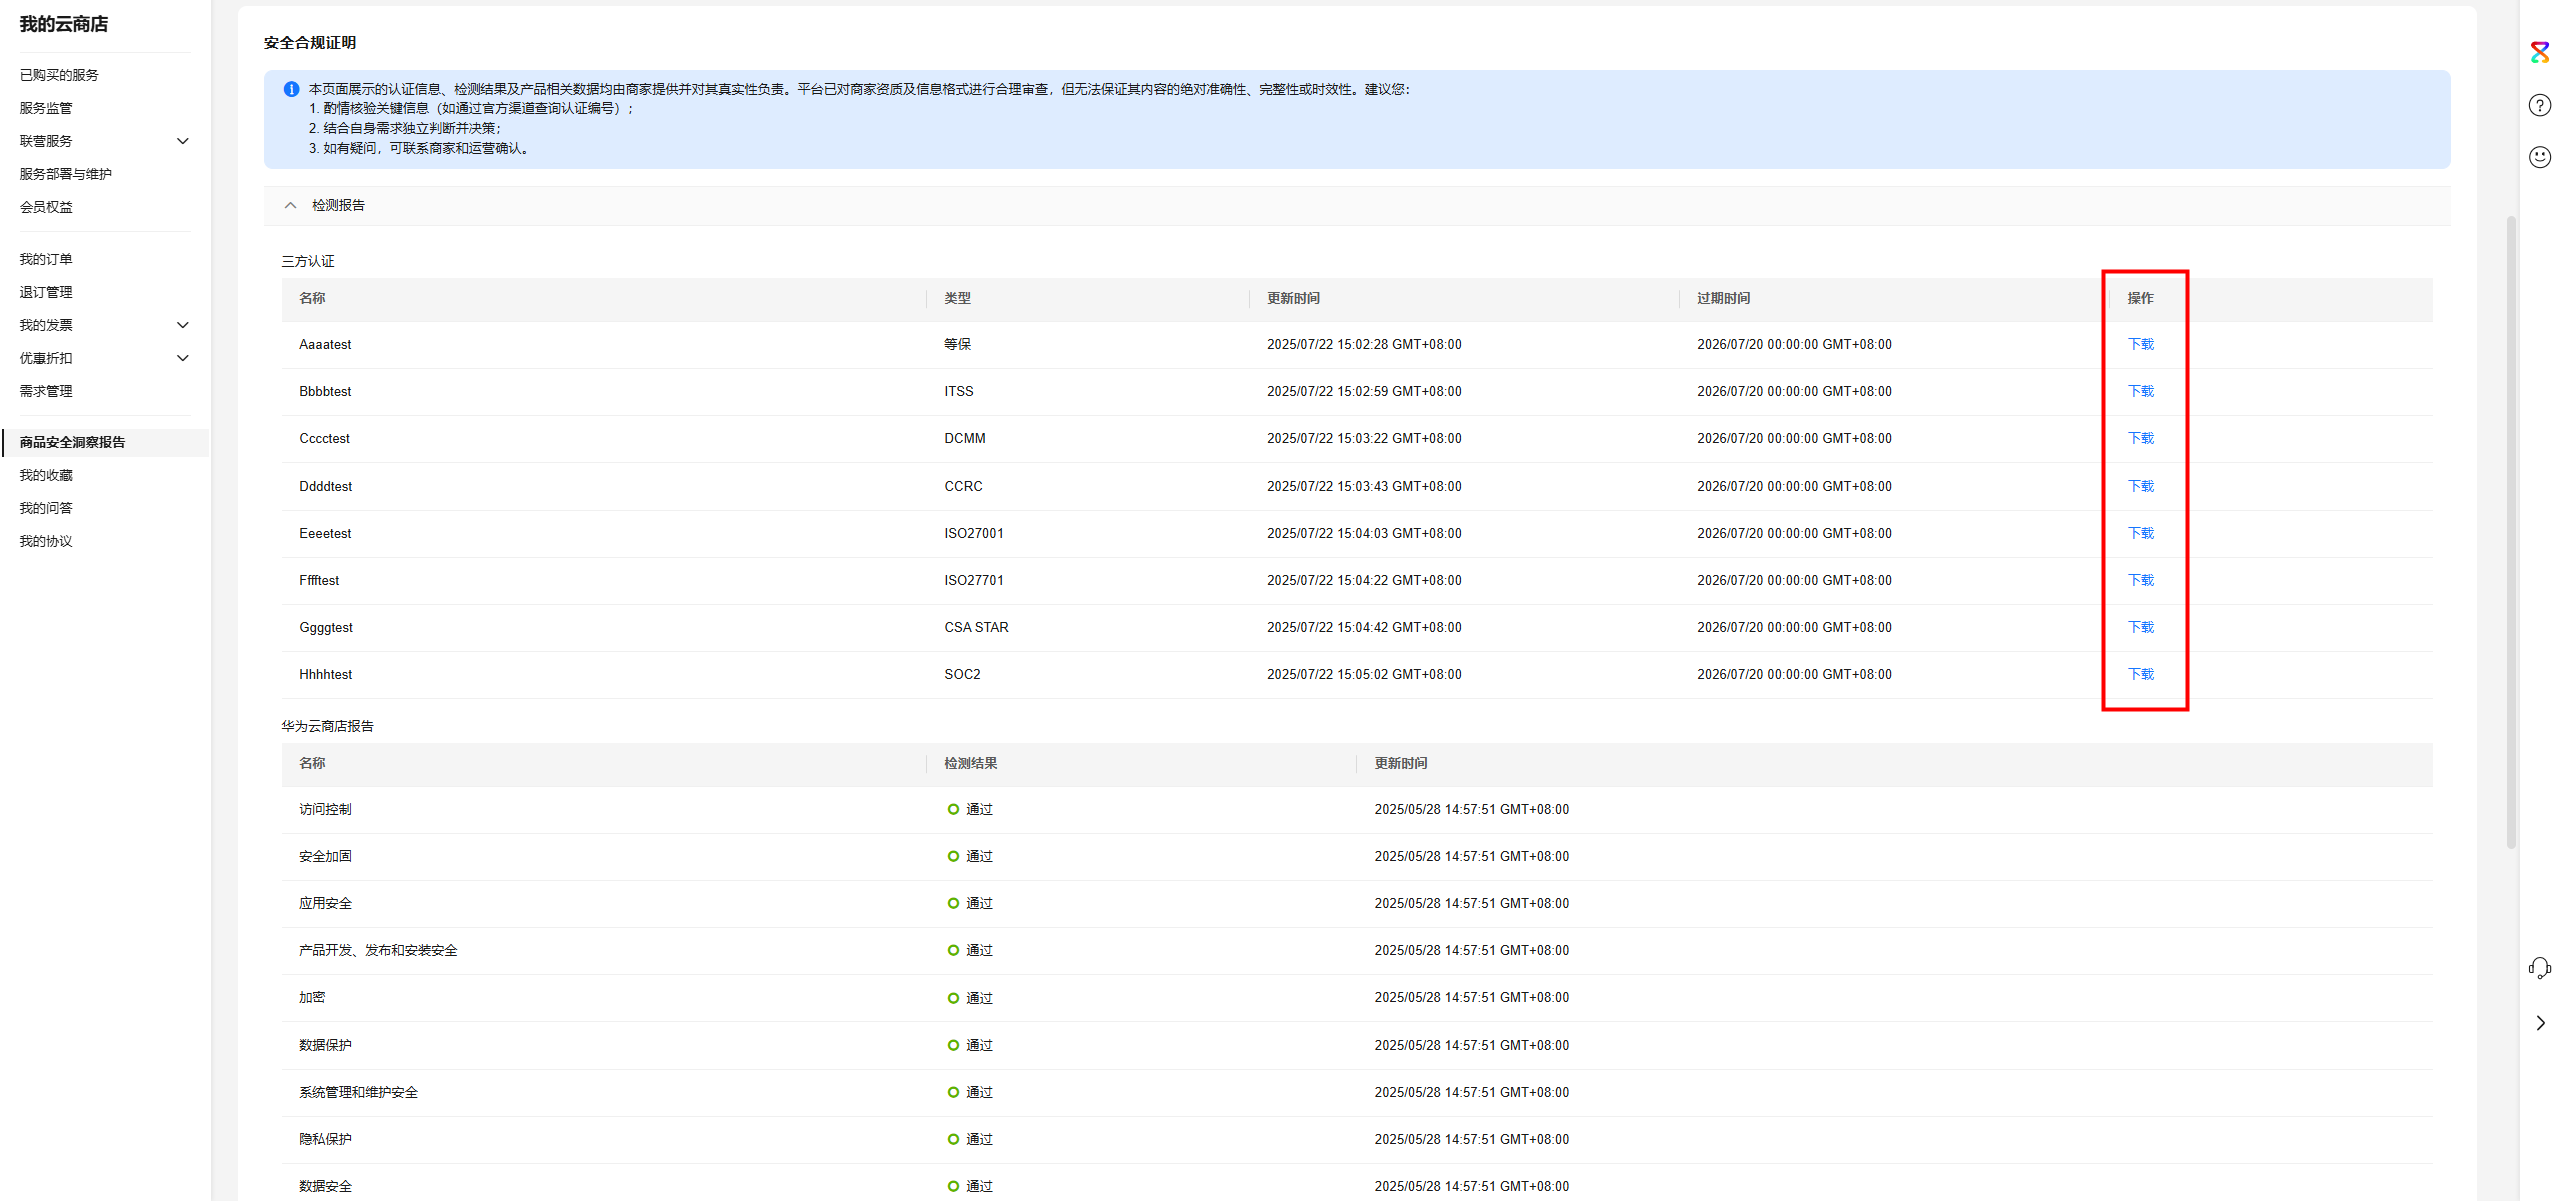The height and width of the screenshot is (1201, 2560).
Task: Expand the 联营服务 menu
Action: pyautogui.click(x=183, y=141)
